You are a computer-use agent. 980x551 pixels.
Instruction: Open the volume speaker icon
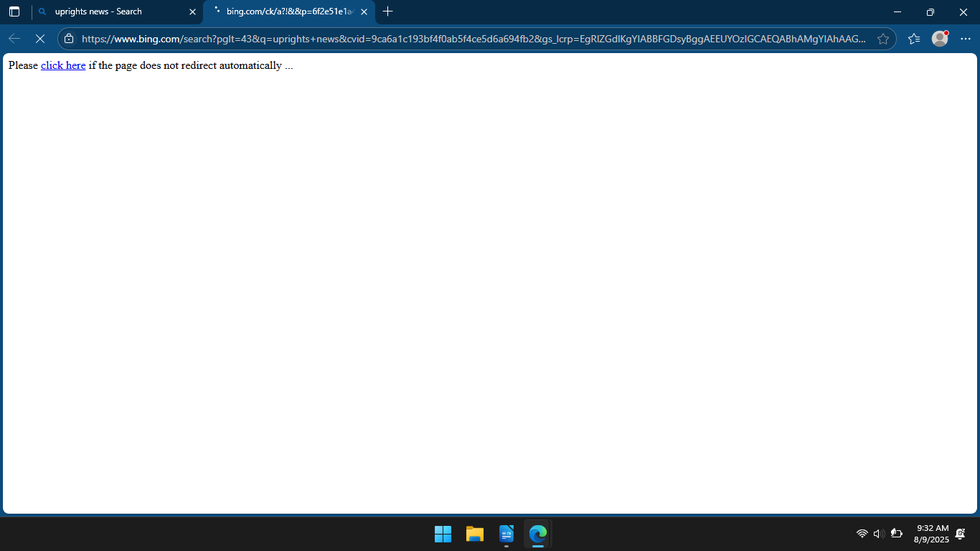[x=878, y=534]
